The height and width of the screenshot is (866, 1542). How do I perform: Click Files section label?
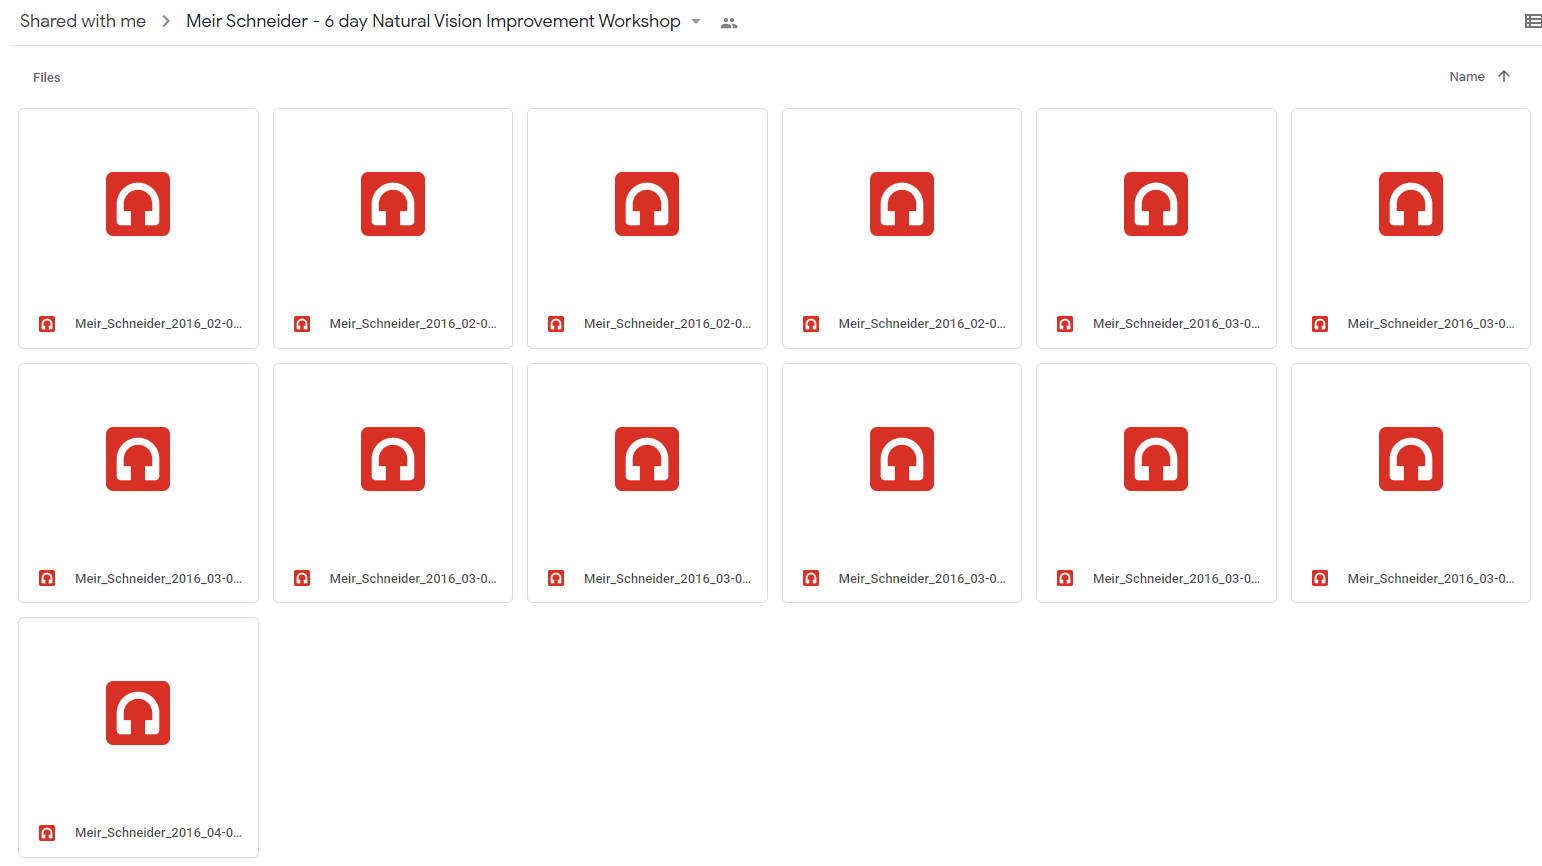point(47,77)
